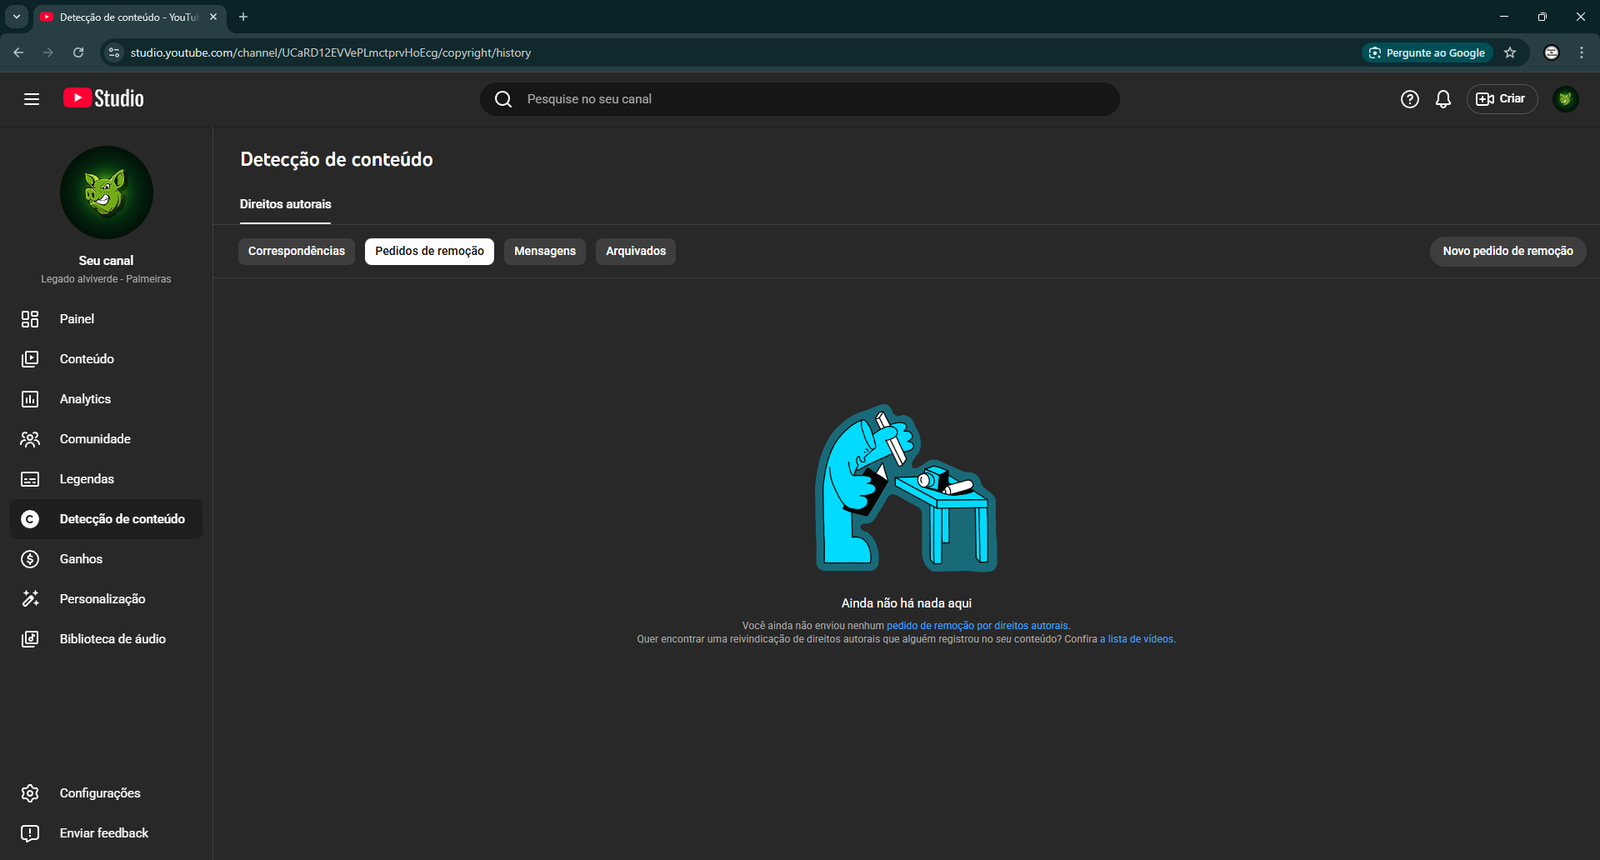Close the Detecção de conteúdo browser tab
1600x860 pixels.
click(x=213, y=17)
